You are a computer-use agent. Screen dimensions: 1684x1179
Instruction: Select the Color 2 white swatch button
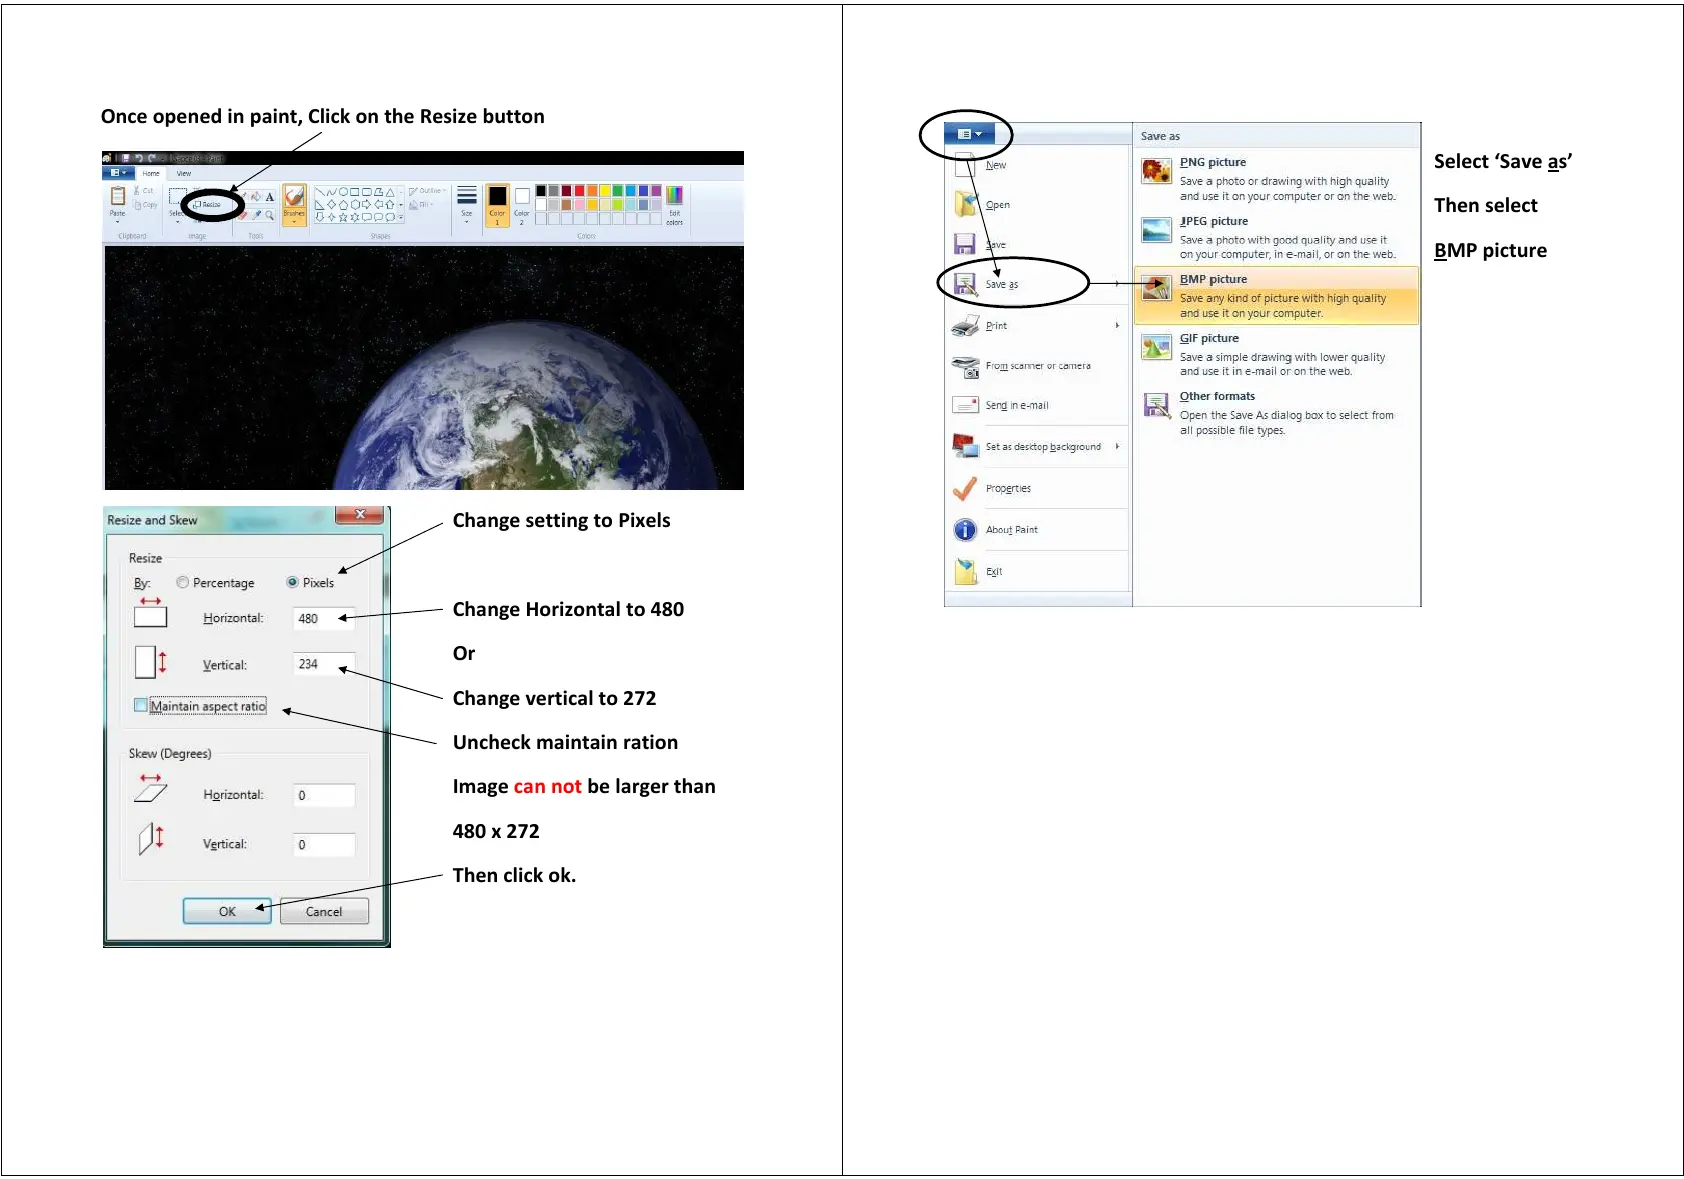[522, 207]
